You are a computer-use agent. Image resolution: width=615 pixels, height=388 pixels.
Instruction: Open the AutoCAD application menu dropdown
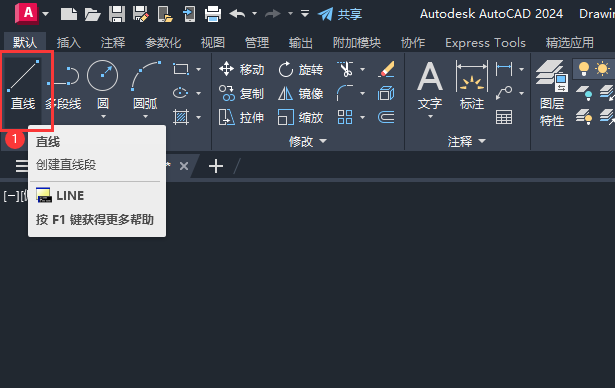point(45,14)
